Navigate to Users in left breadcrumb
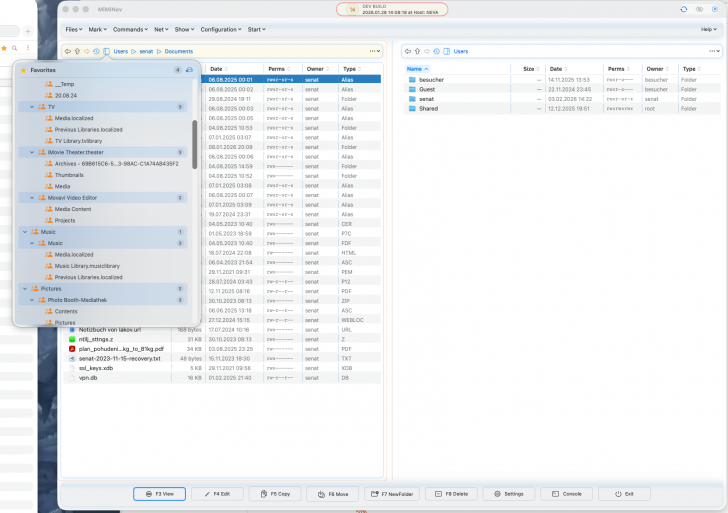 (121, 52)
